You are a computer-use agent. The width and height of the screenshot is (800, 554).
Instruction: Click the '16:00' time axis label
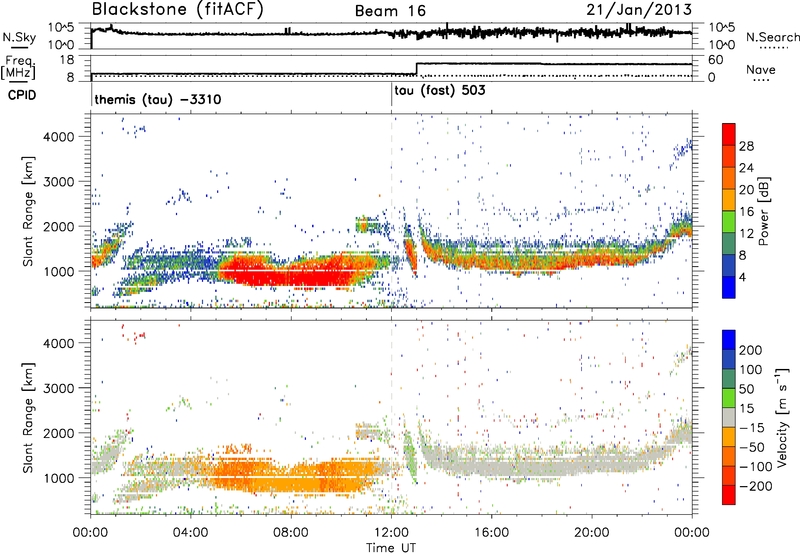point(491,533)
